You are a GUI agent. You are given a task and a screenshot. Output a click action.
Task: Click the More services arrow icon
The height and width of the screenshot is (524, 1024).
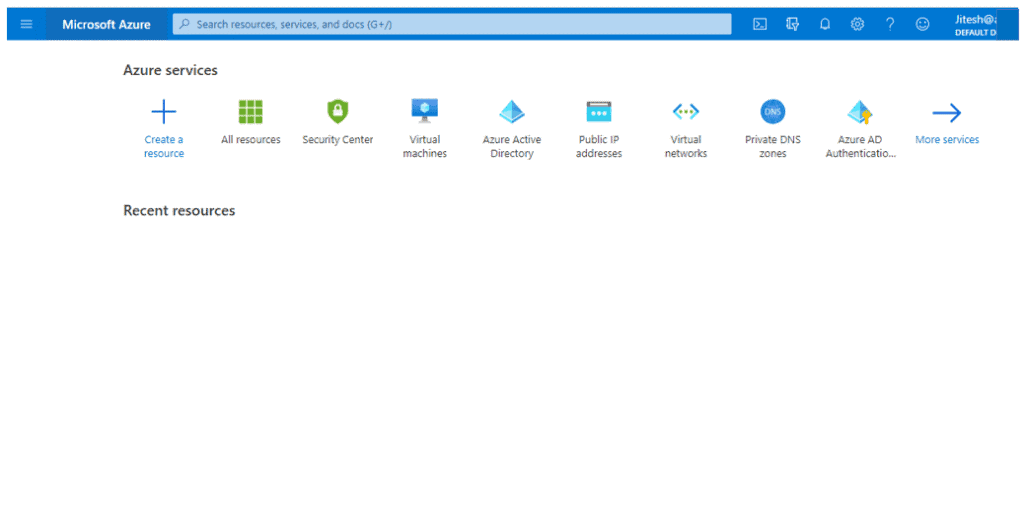pos(947,112)
